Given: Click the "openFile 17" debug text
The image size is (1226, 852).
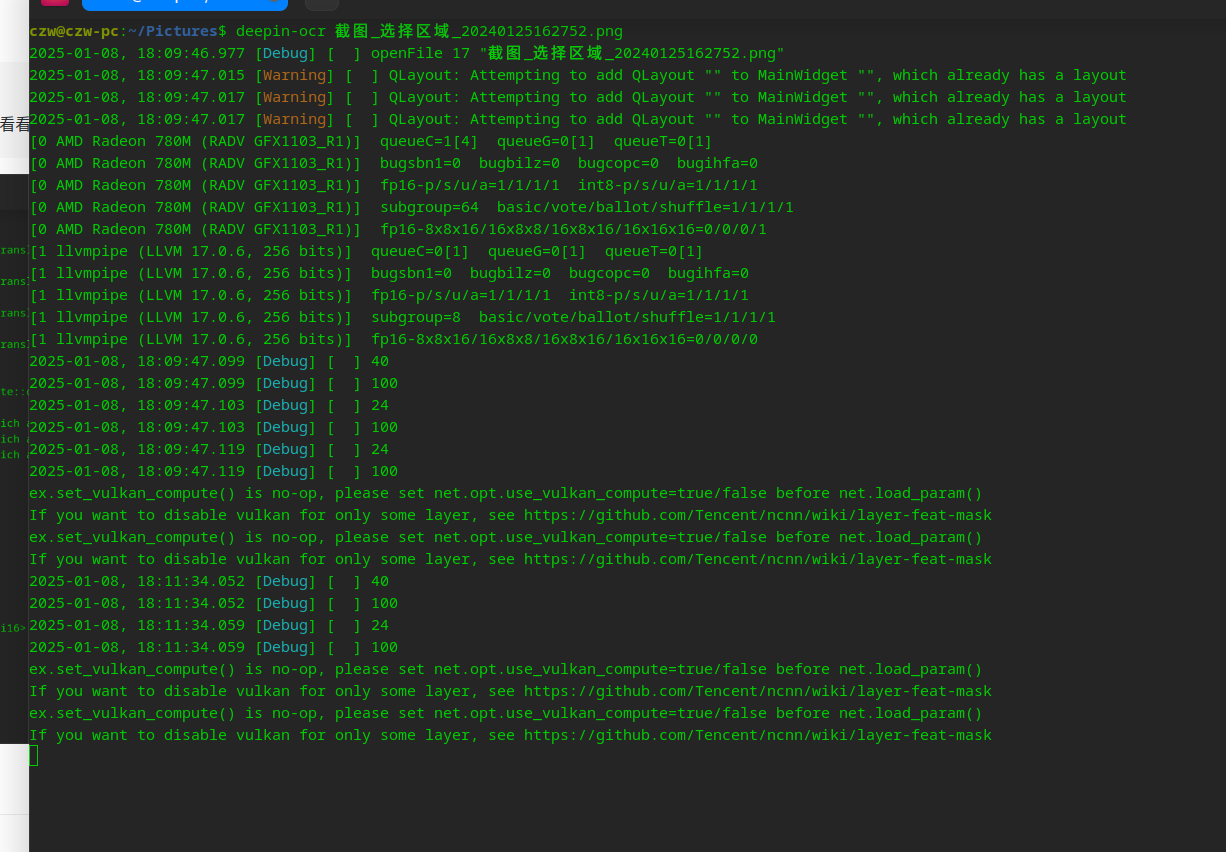Looking at the screenshot, I should tap(420, 53).
